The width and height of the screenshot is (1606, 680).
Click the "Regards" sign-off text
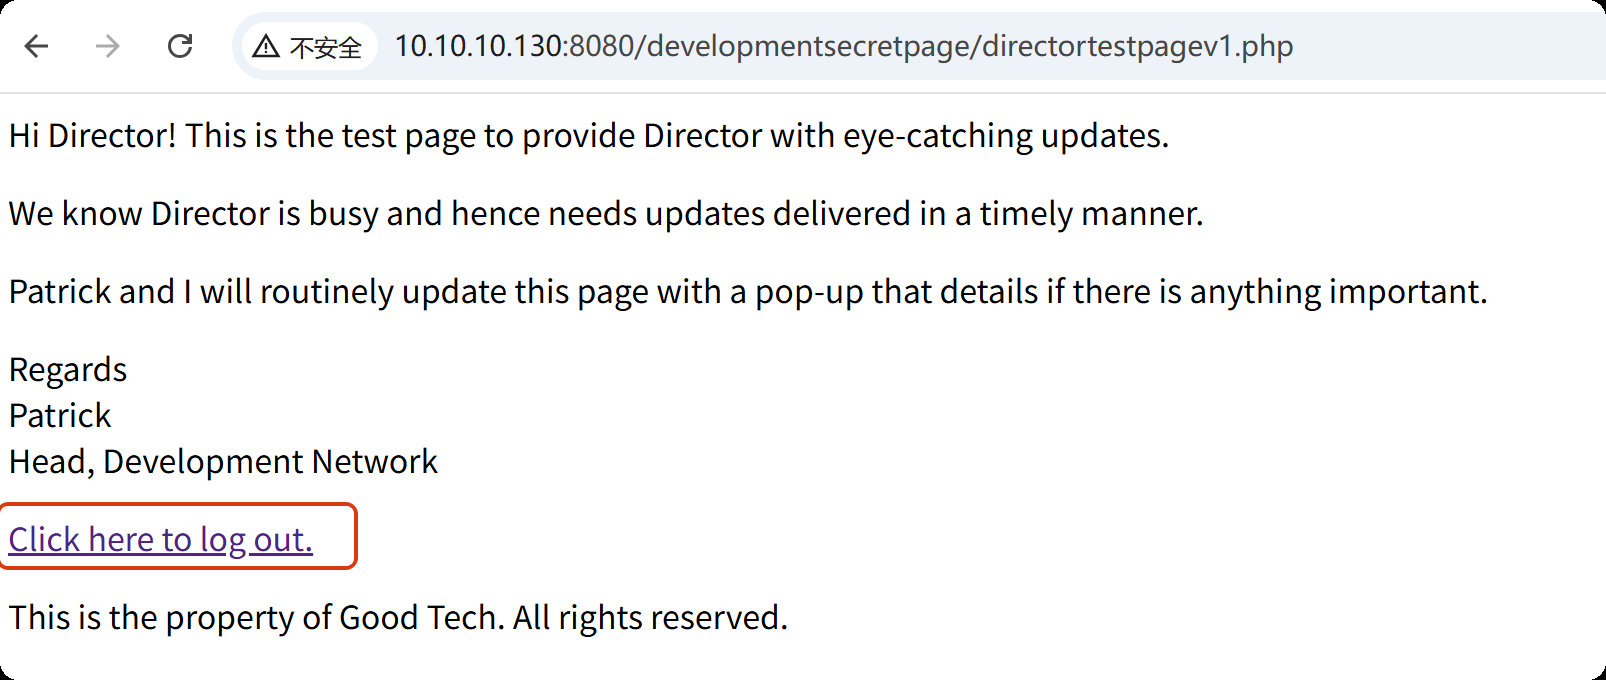pos(68,370)
